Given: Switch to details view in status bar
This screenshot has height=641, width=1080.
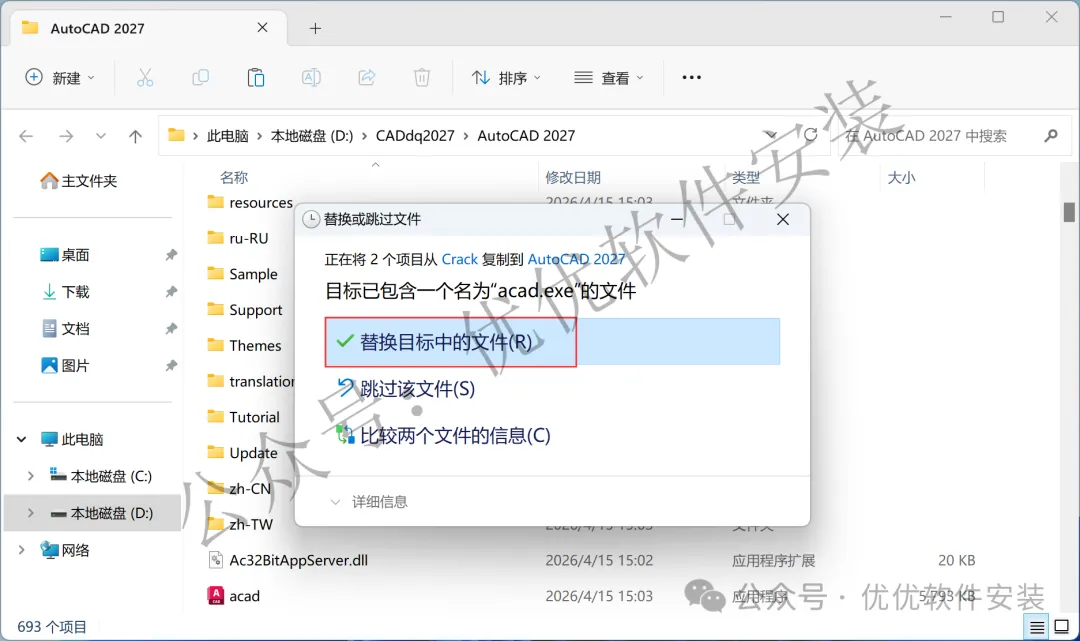Looking at the screenshot, I should 1037,627.
